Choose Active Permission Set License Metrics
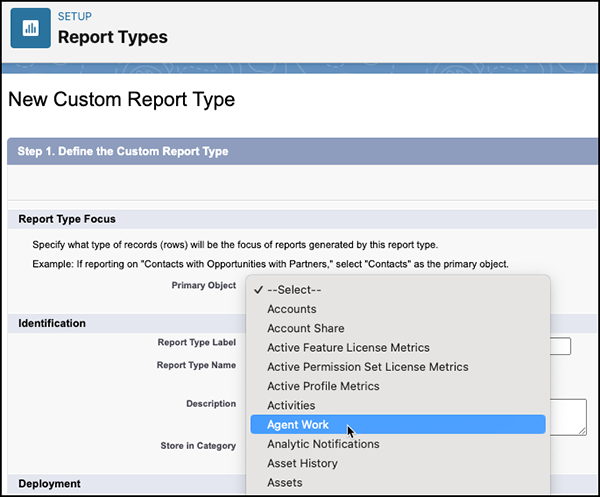 click(x=398, y=367)
